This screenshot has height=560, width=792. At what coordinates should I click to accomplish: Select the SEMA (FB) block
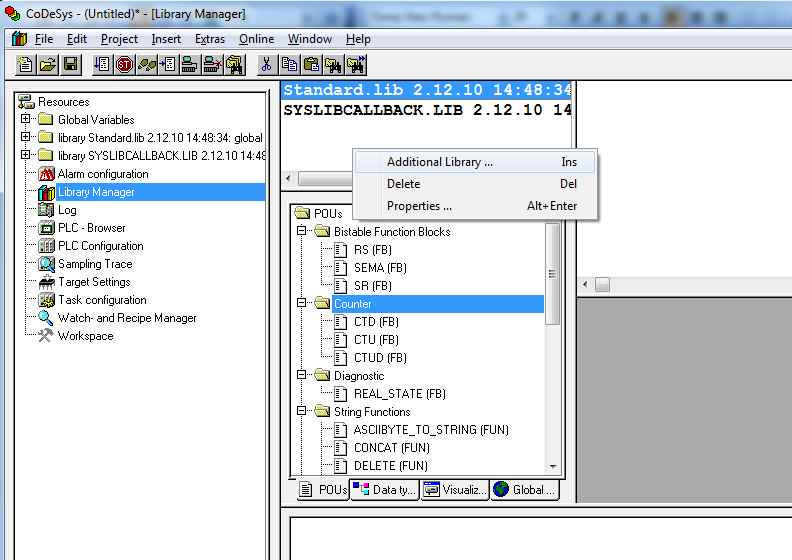(380, 268)
